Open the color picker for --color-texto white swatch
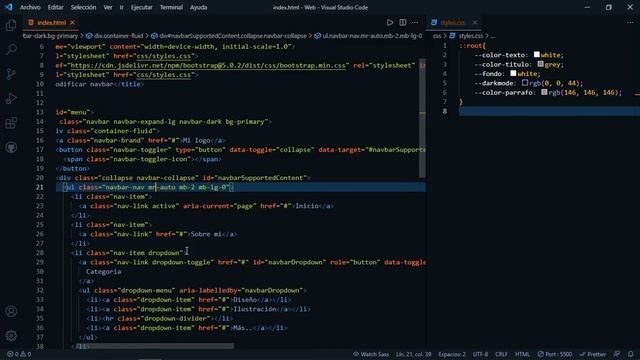The width and height of the screenshot is (640, 360). 537,54
